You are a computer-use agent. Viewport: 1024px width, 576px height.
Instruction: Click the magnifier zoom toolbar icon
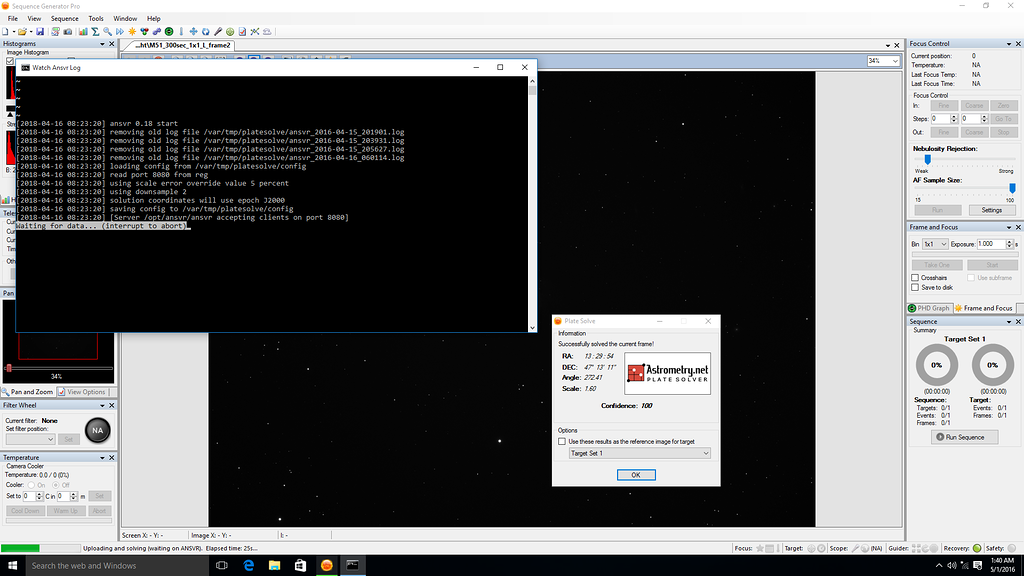tap(106, 31)
